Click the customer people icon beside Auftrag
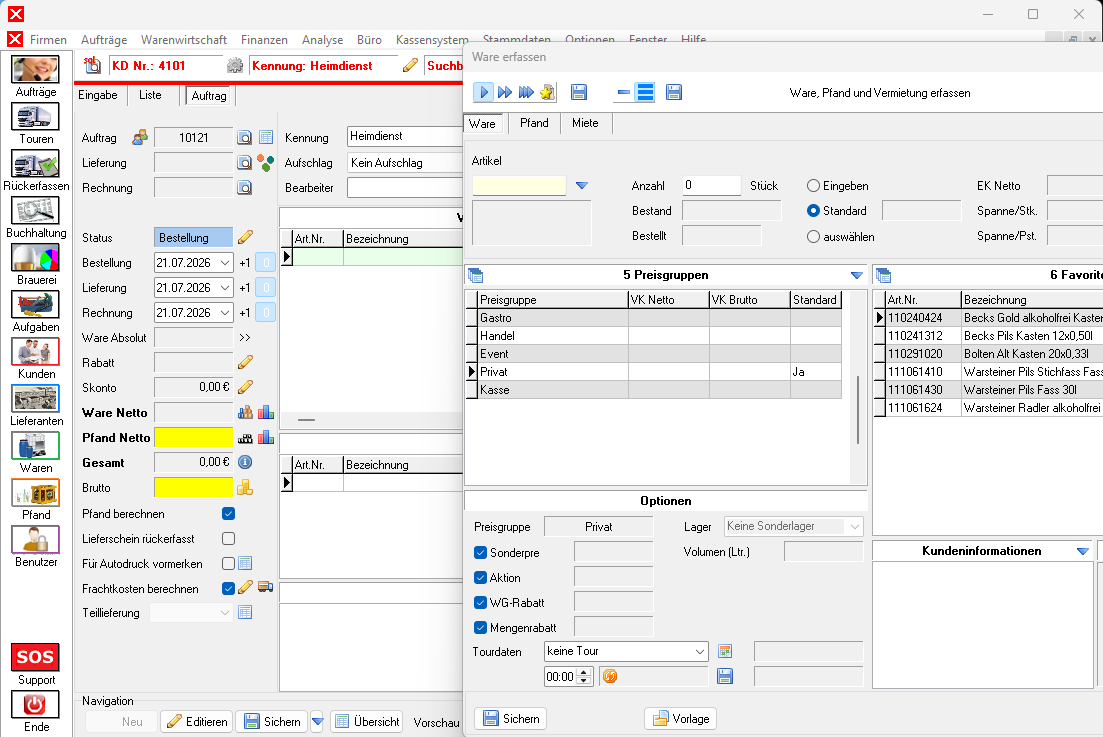 pos(140,137)
